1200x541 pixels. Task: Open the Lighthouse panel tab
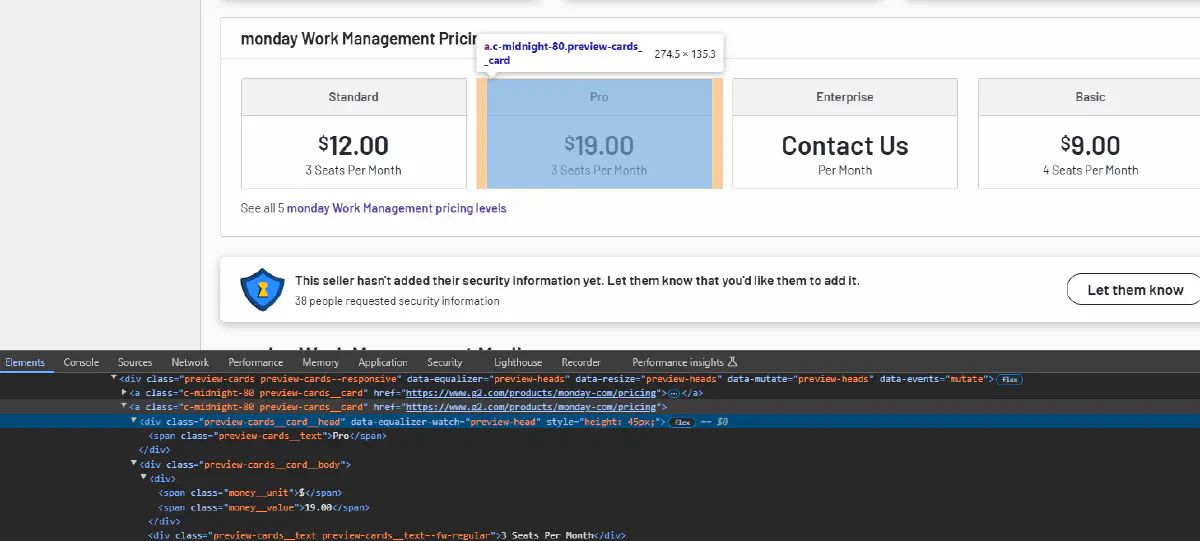pyautogui.click(x=517, y=362)
